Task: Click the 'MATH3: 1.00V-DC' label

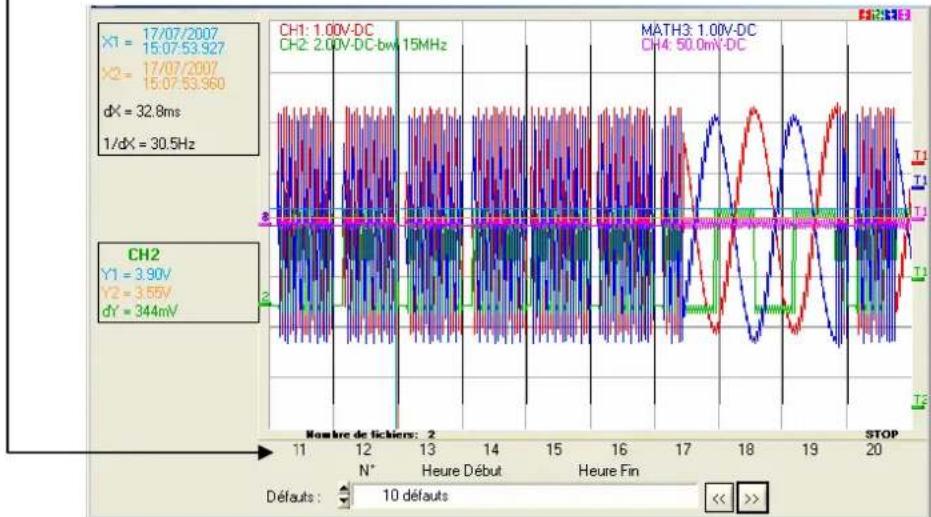Action: [699, 30]
